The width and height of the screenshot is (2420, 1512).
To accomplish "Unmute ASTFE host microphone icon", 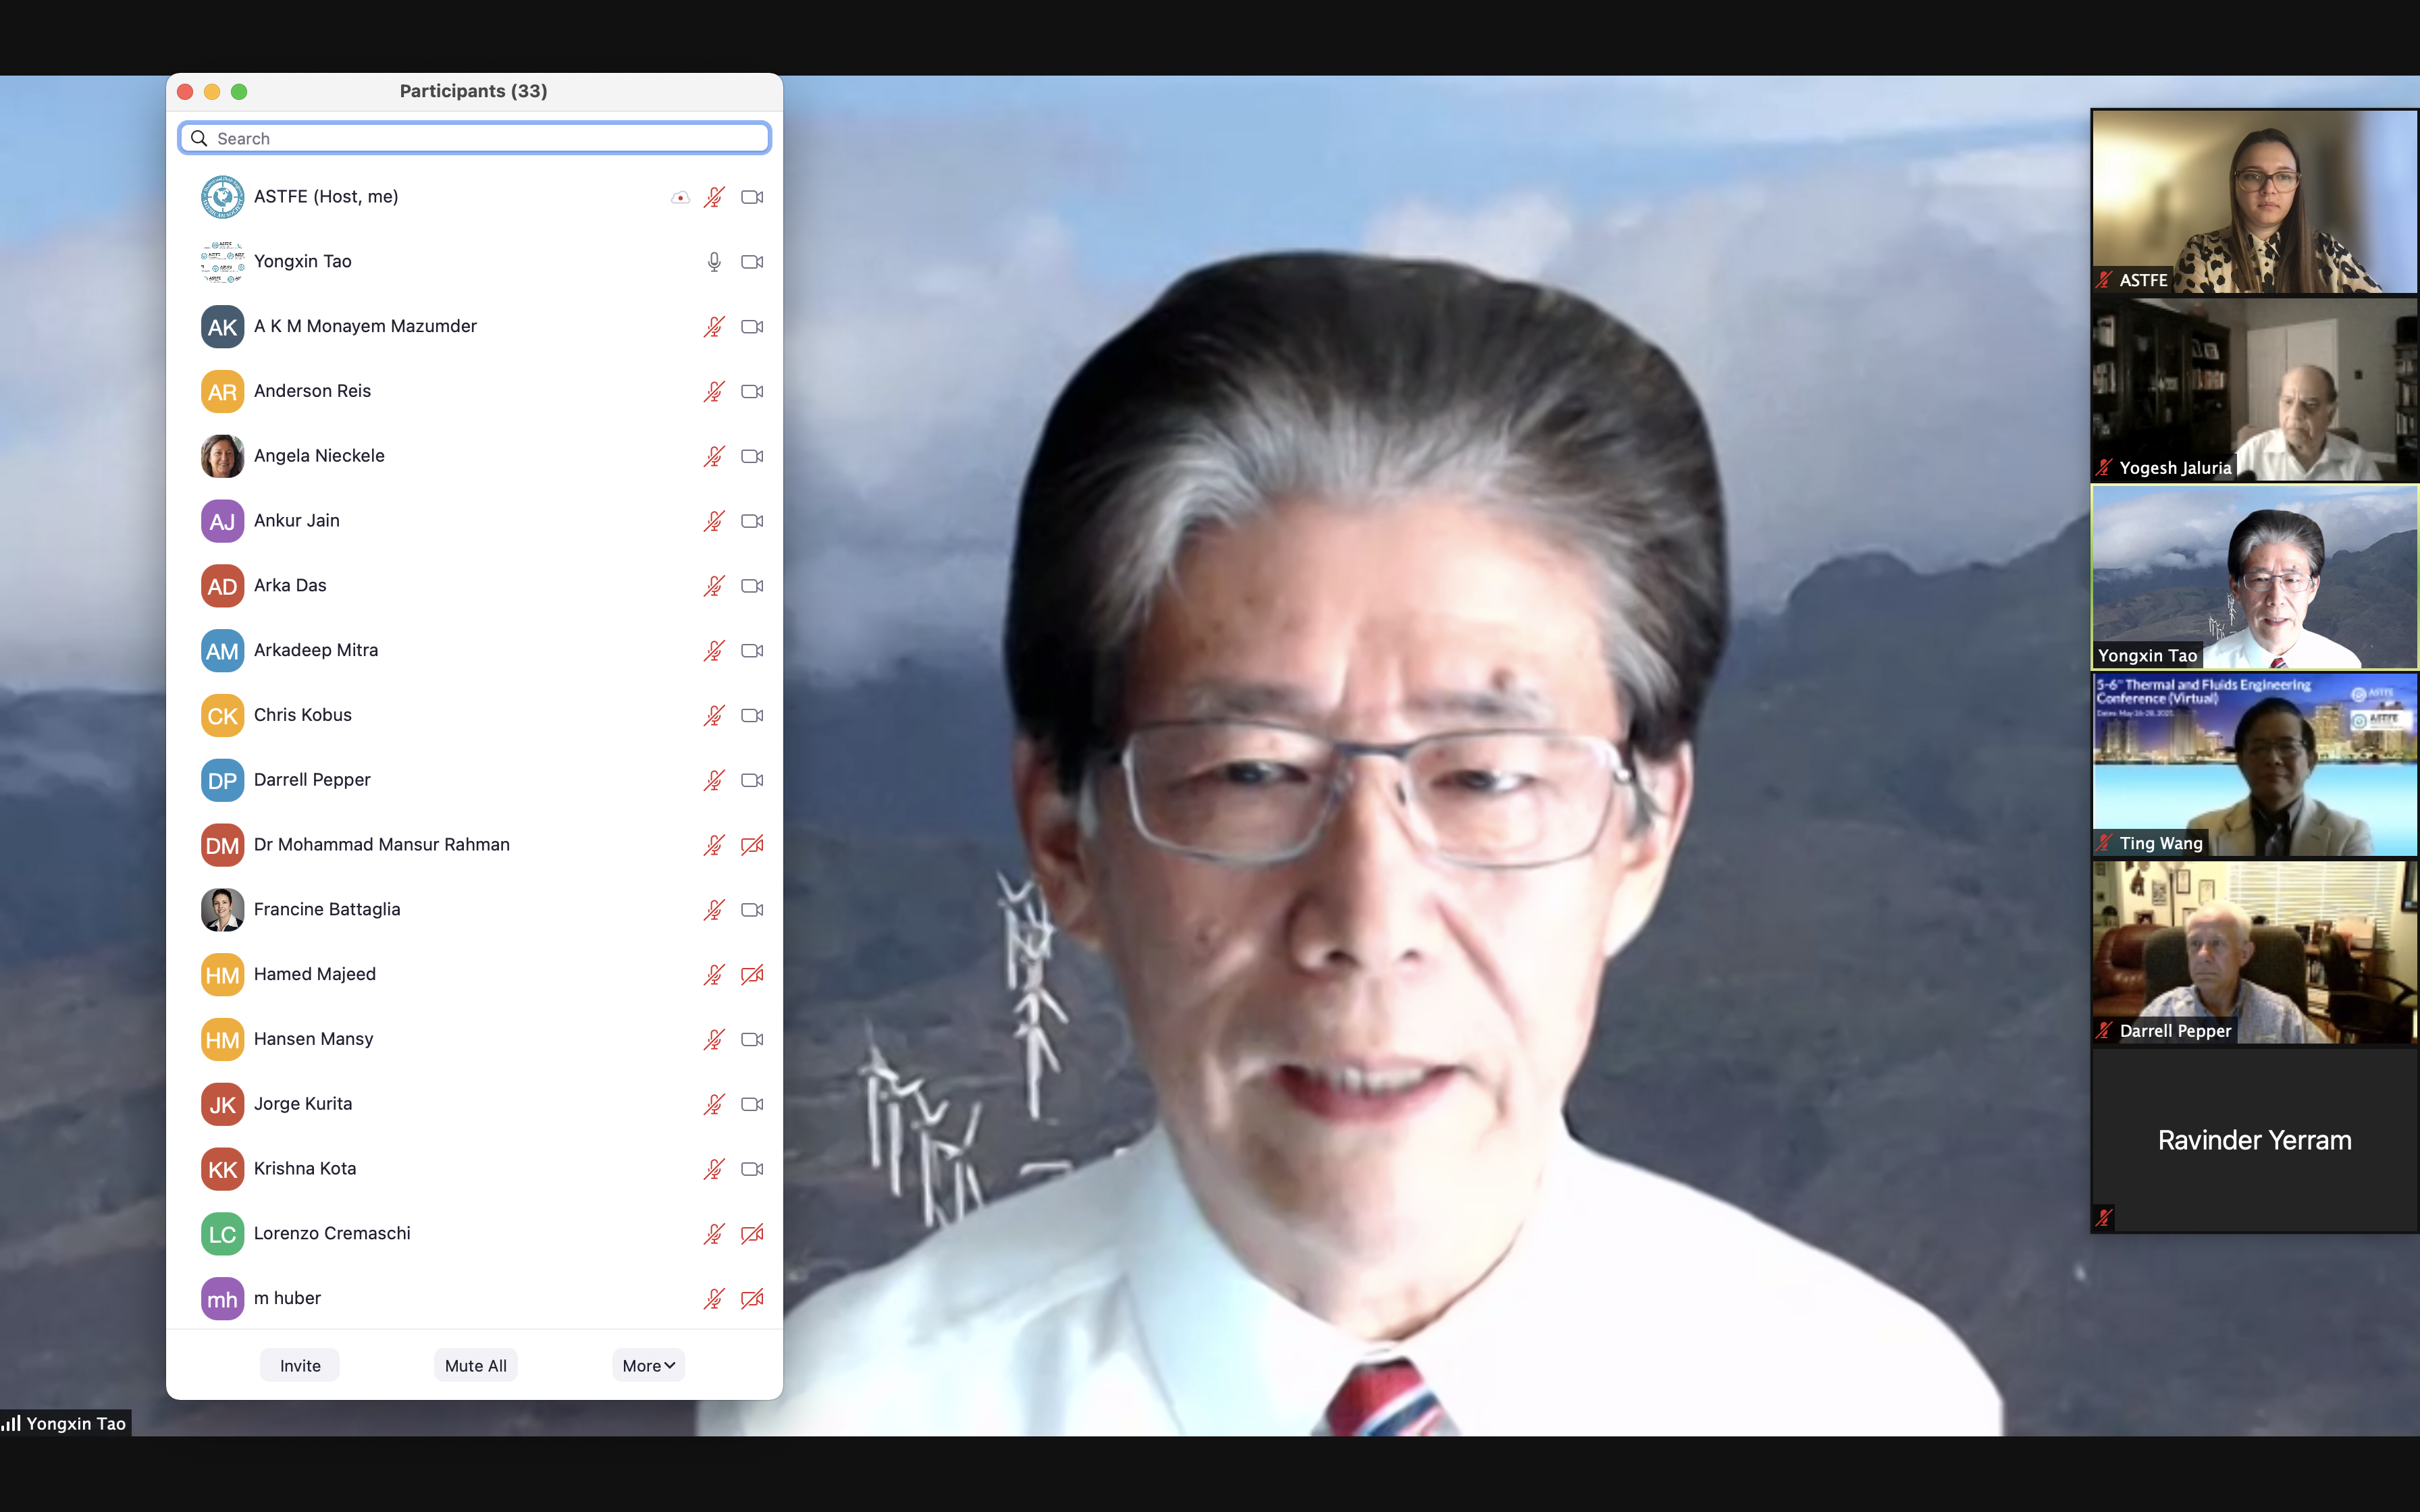I will coord(714,197).
